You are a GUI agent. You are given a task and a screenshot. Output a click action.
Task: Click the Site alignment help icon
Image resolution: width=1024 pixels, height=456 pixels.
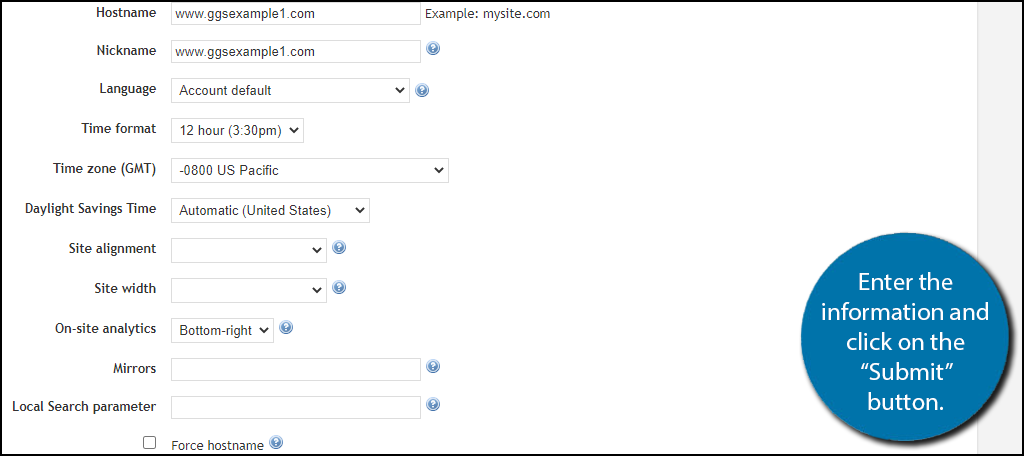[339, 248]
